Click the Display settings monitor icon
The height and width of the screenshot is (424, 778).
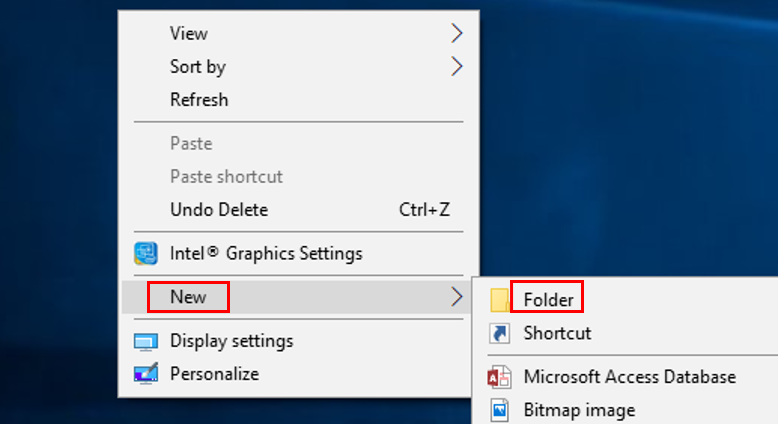coord(146,342)
